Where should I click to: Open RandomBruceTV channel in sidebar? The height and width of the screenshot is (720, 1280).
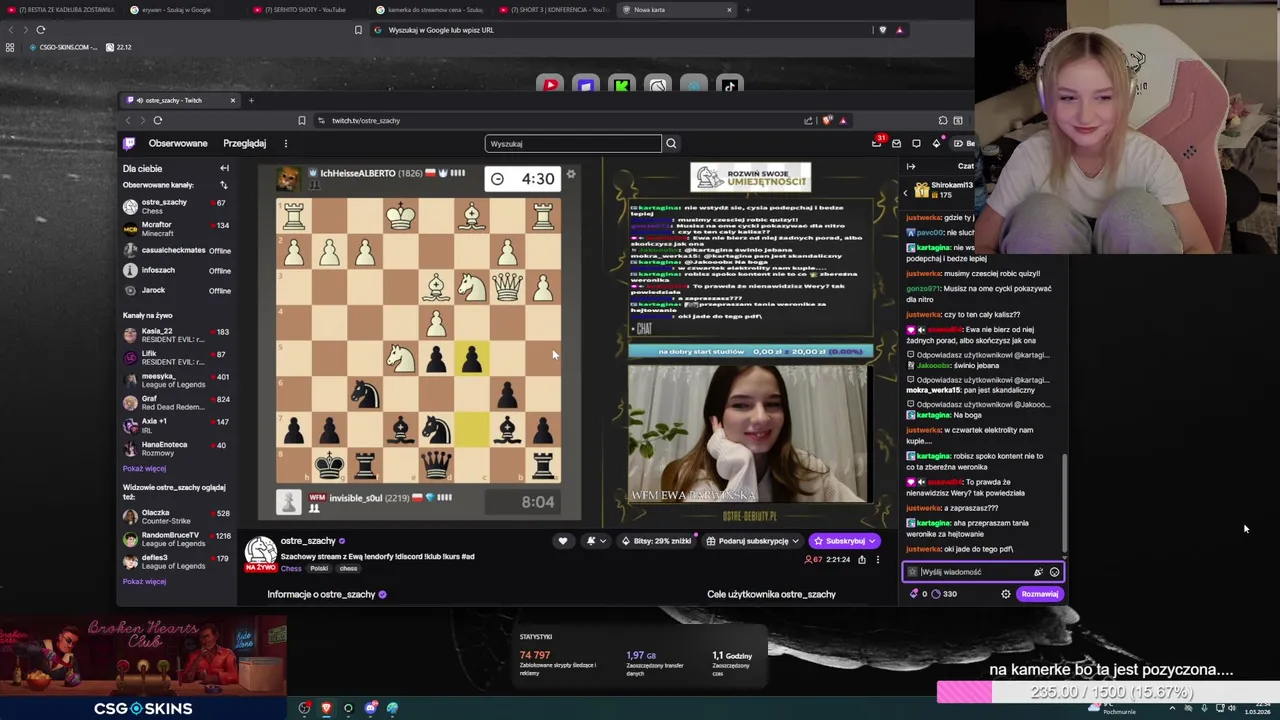176,539
